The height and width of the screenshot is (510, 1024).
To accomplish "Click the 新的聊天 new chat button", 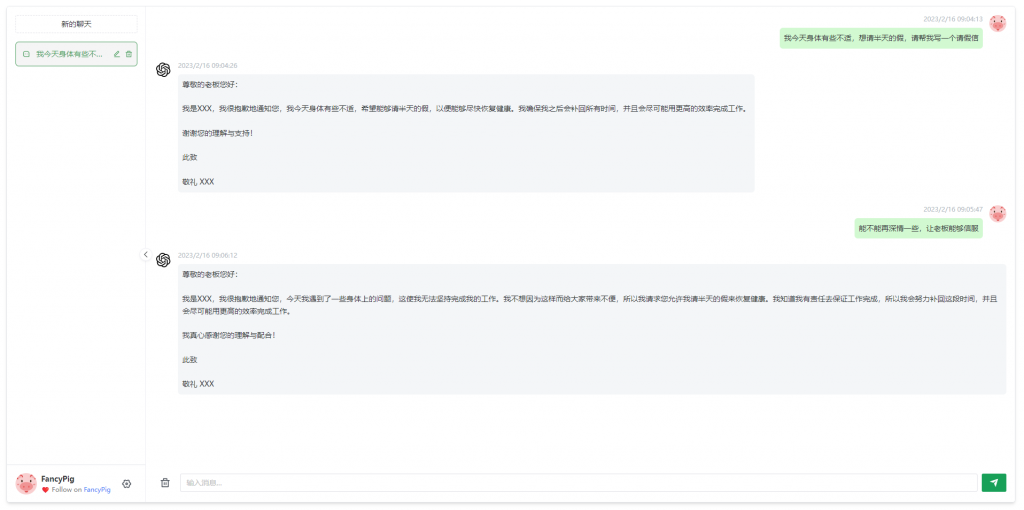I will pos(76,24).
